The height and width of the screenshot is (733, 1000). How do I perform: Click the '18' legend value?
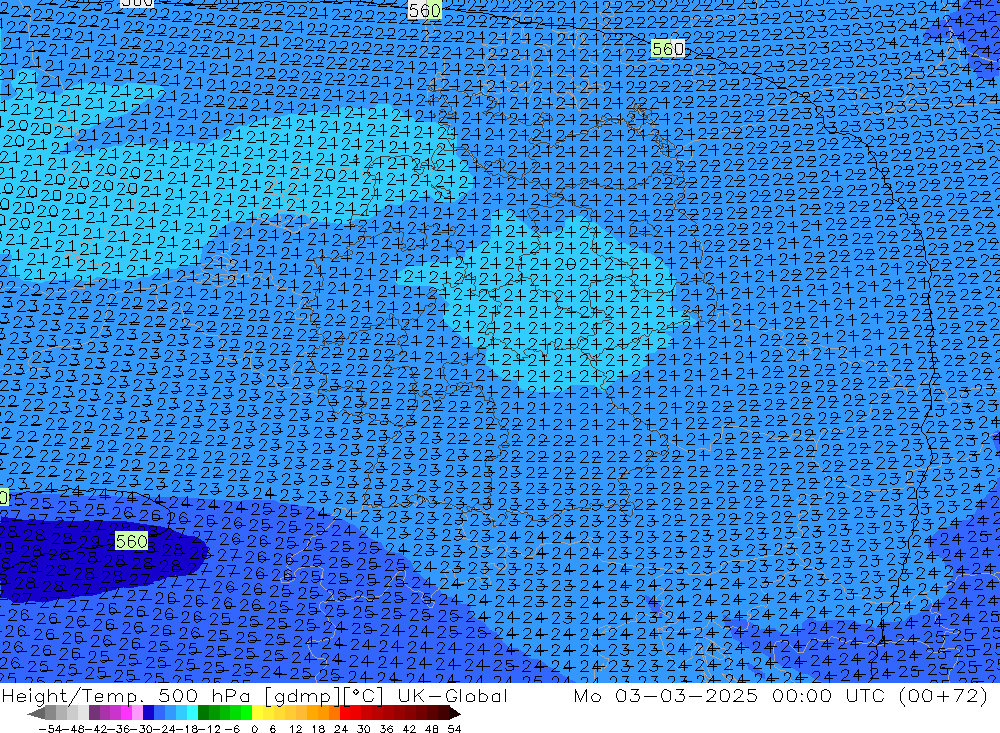coord(318,729)
